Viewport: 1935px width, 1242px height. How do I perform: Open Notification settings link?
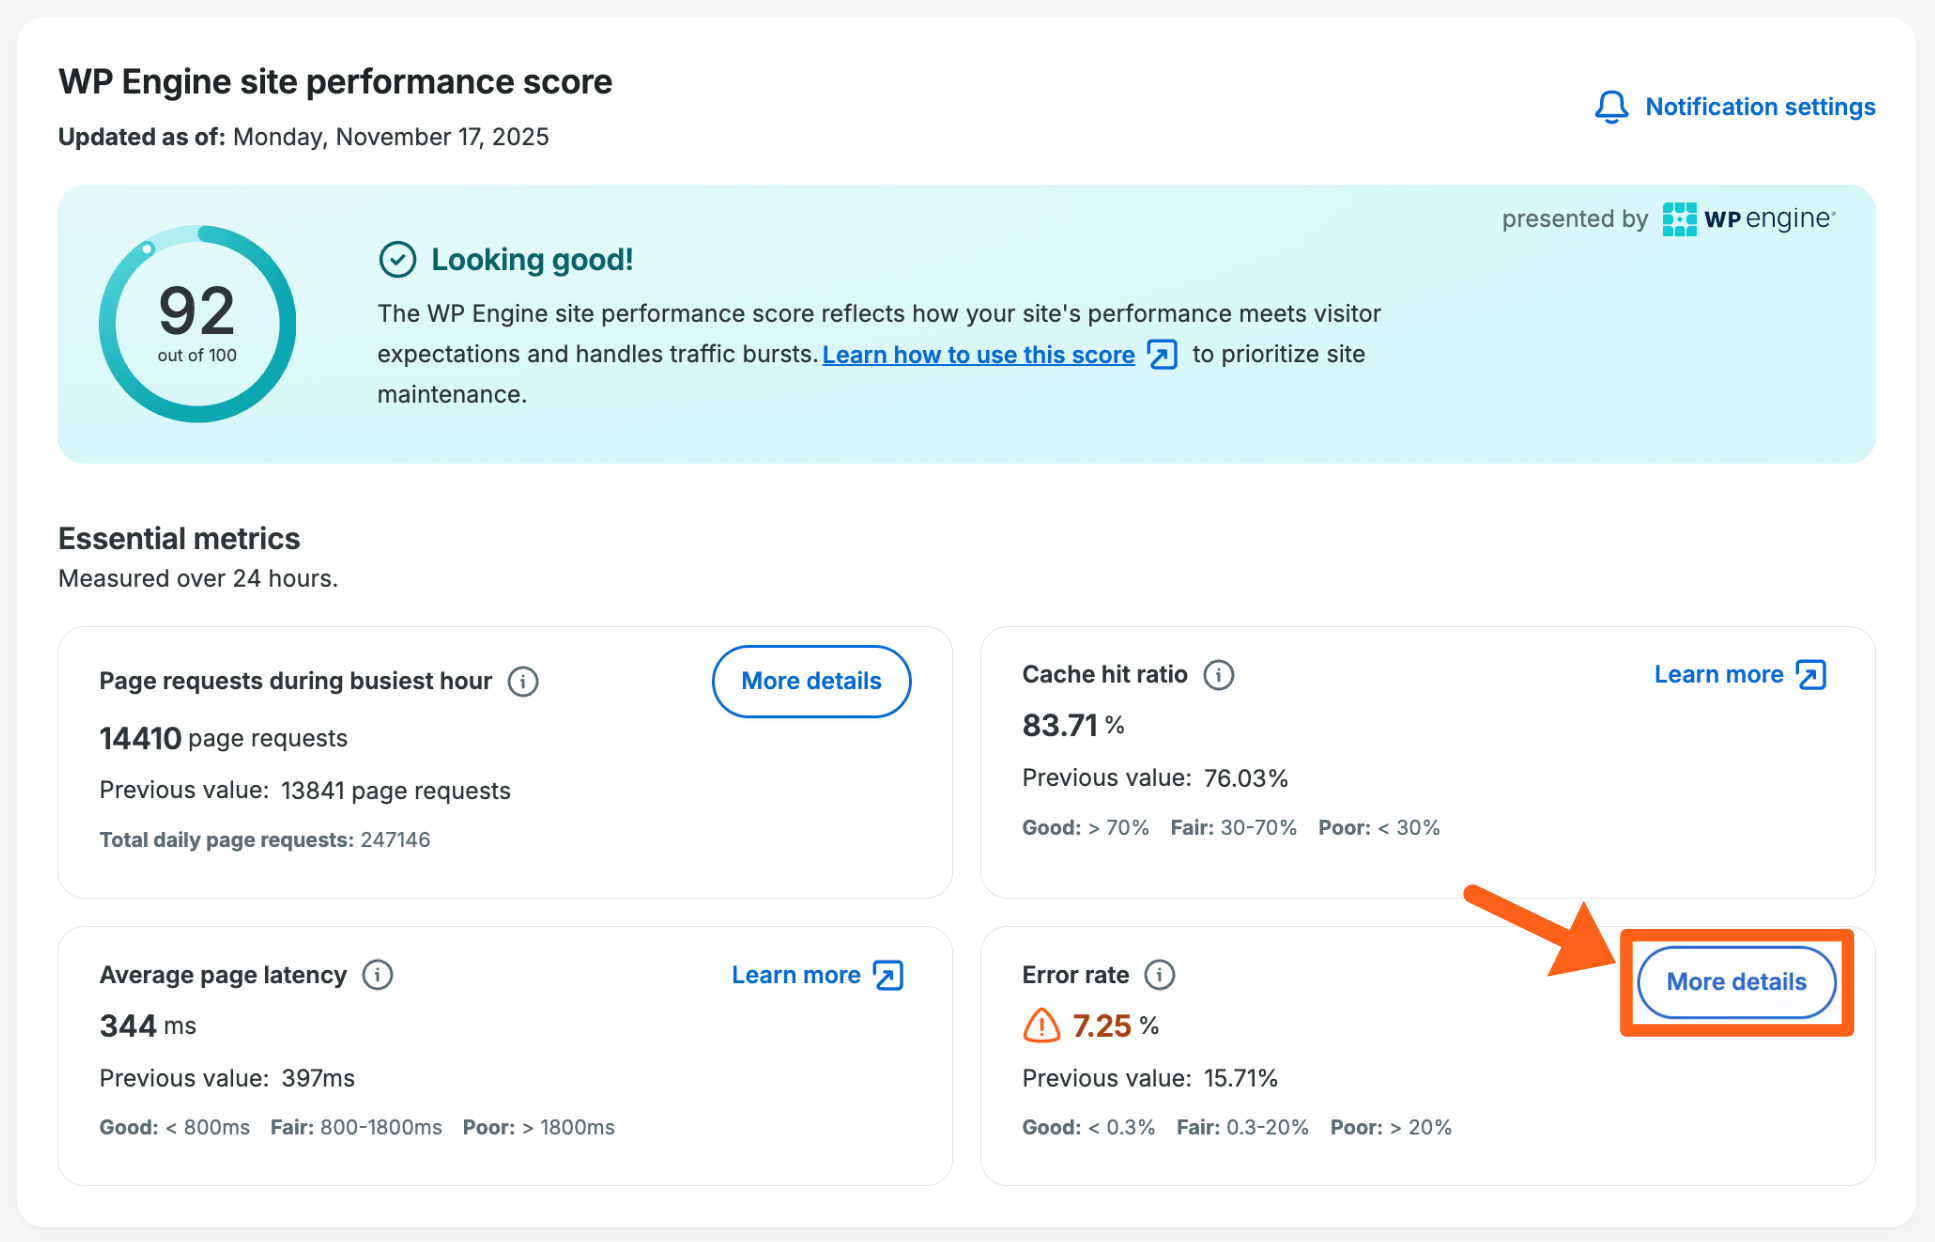[x=1759, y=107]
